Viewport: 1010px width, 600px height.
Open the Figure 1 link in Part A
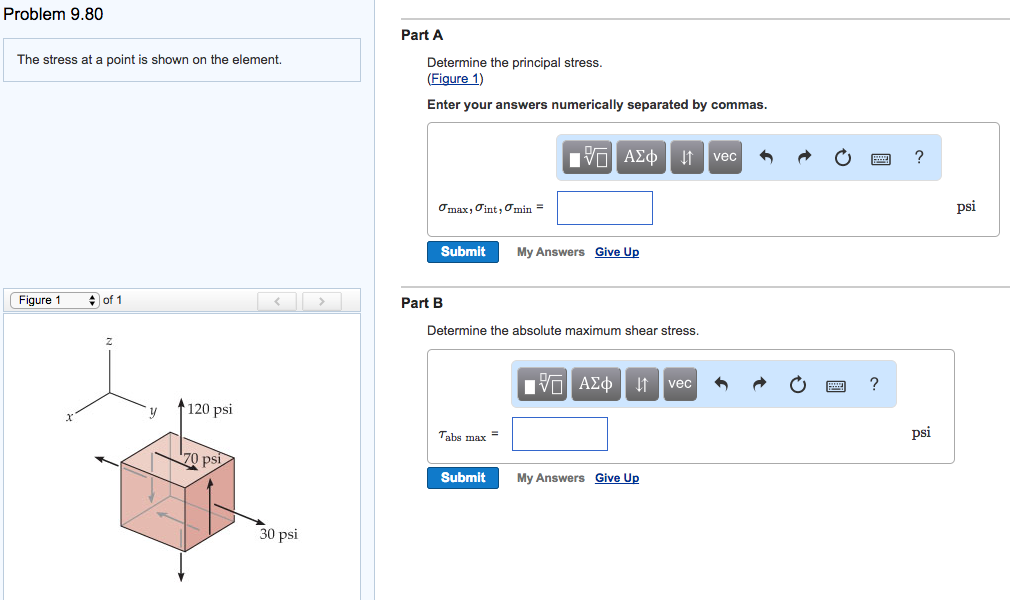[x=455, y=79]
